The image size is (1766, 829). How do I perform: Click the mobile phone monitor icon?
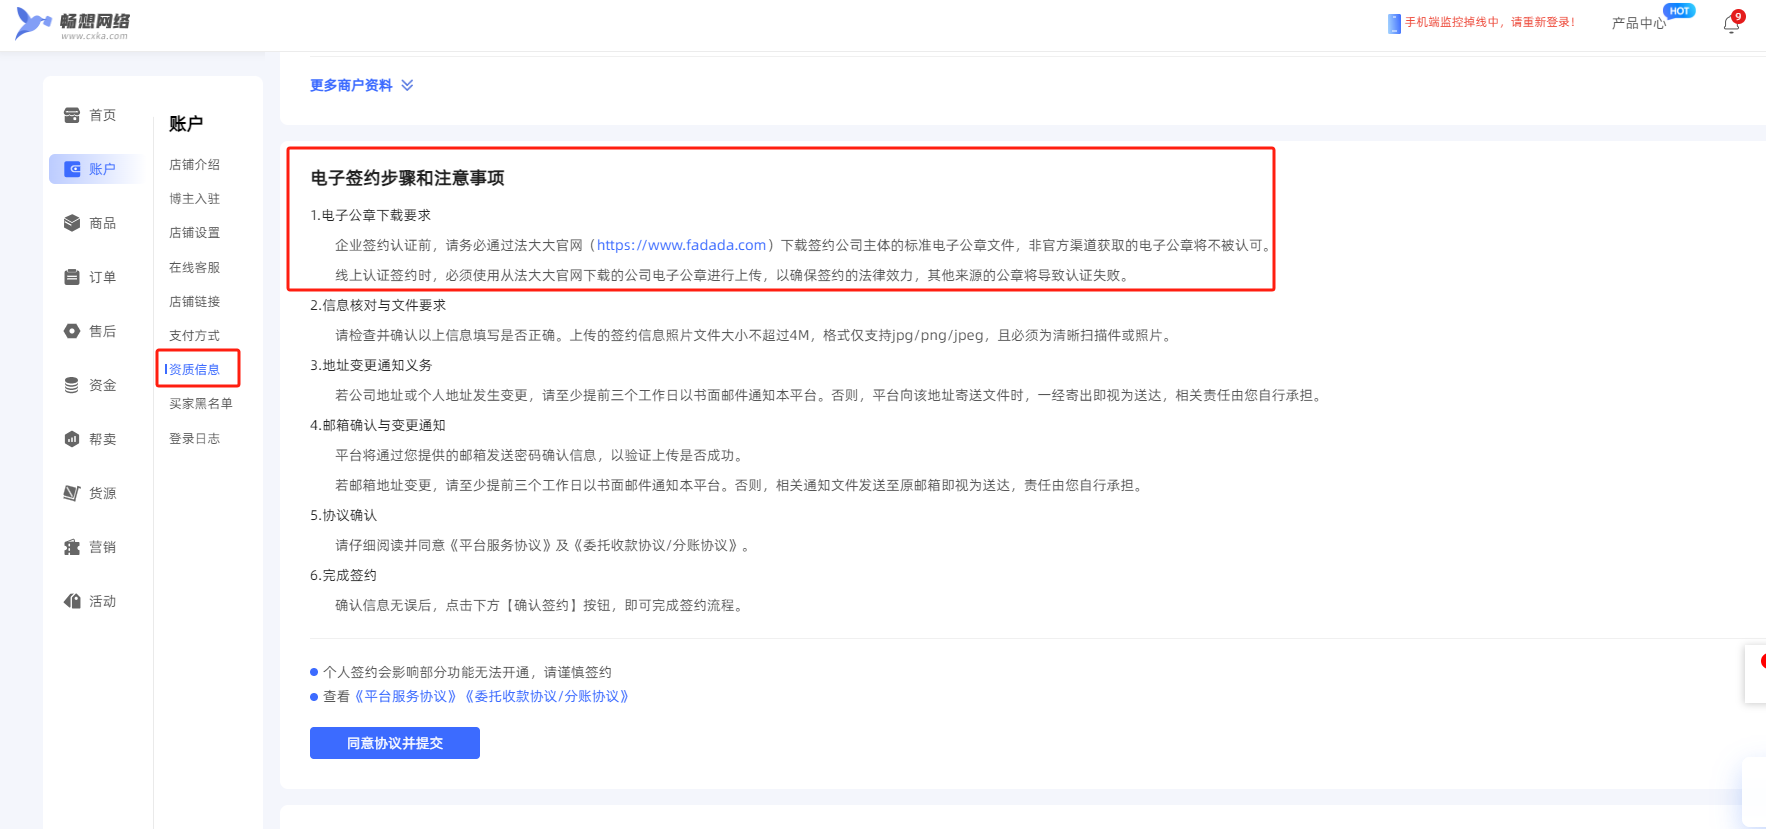(x=1394, y=23)
